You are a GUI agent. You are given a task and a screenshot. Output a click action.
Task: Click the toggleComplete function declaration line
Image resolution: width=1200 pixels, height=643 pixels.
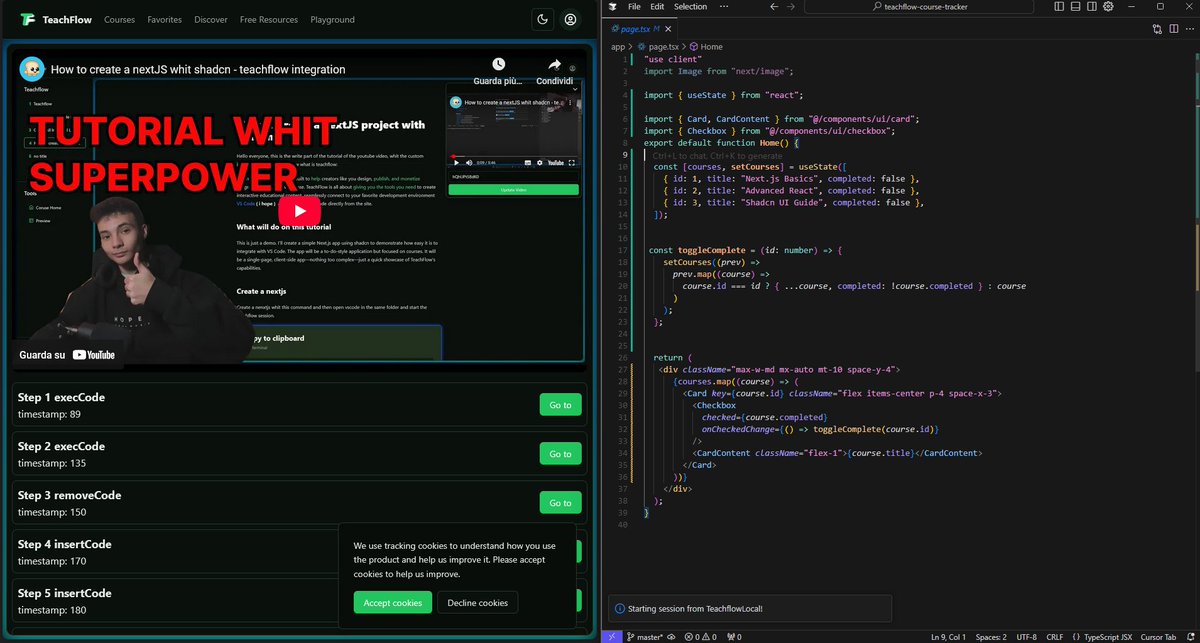point(746,250)
